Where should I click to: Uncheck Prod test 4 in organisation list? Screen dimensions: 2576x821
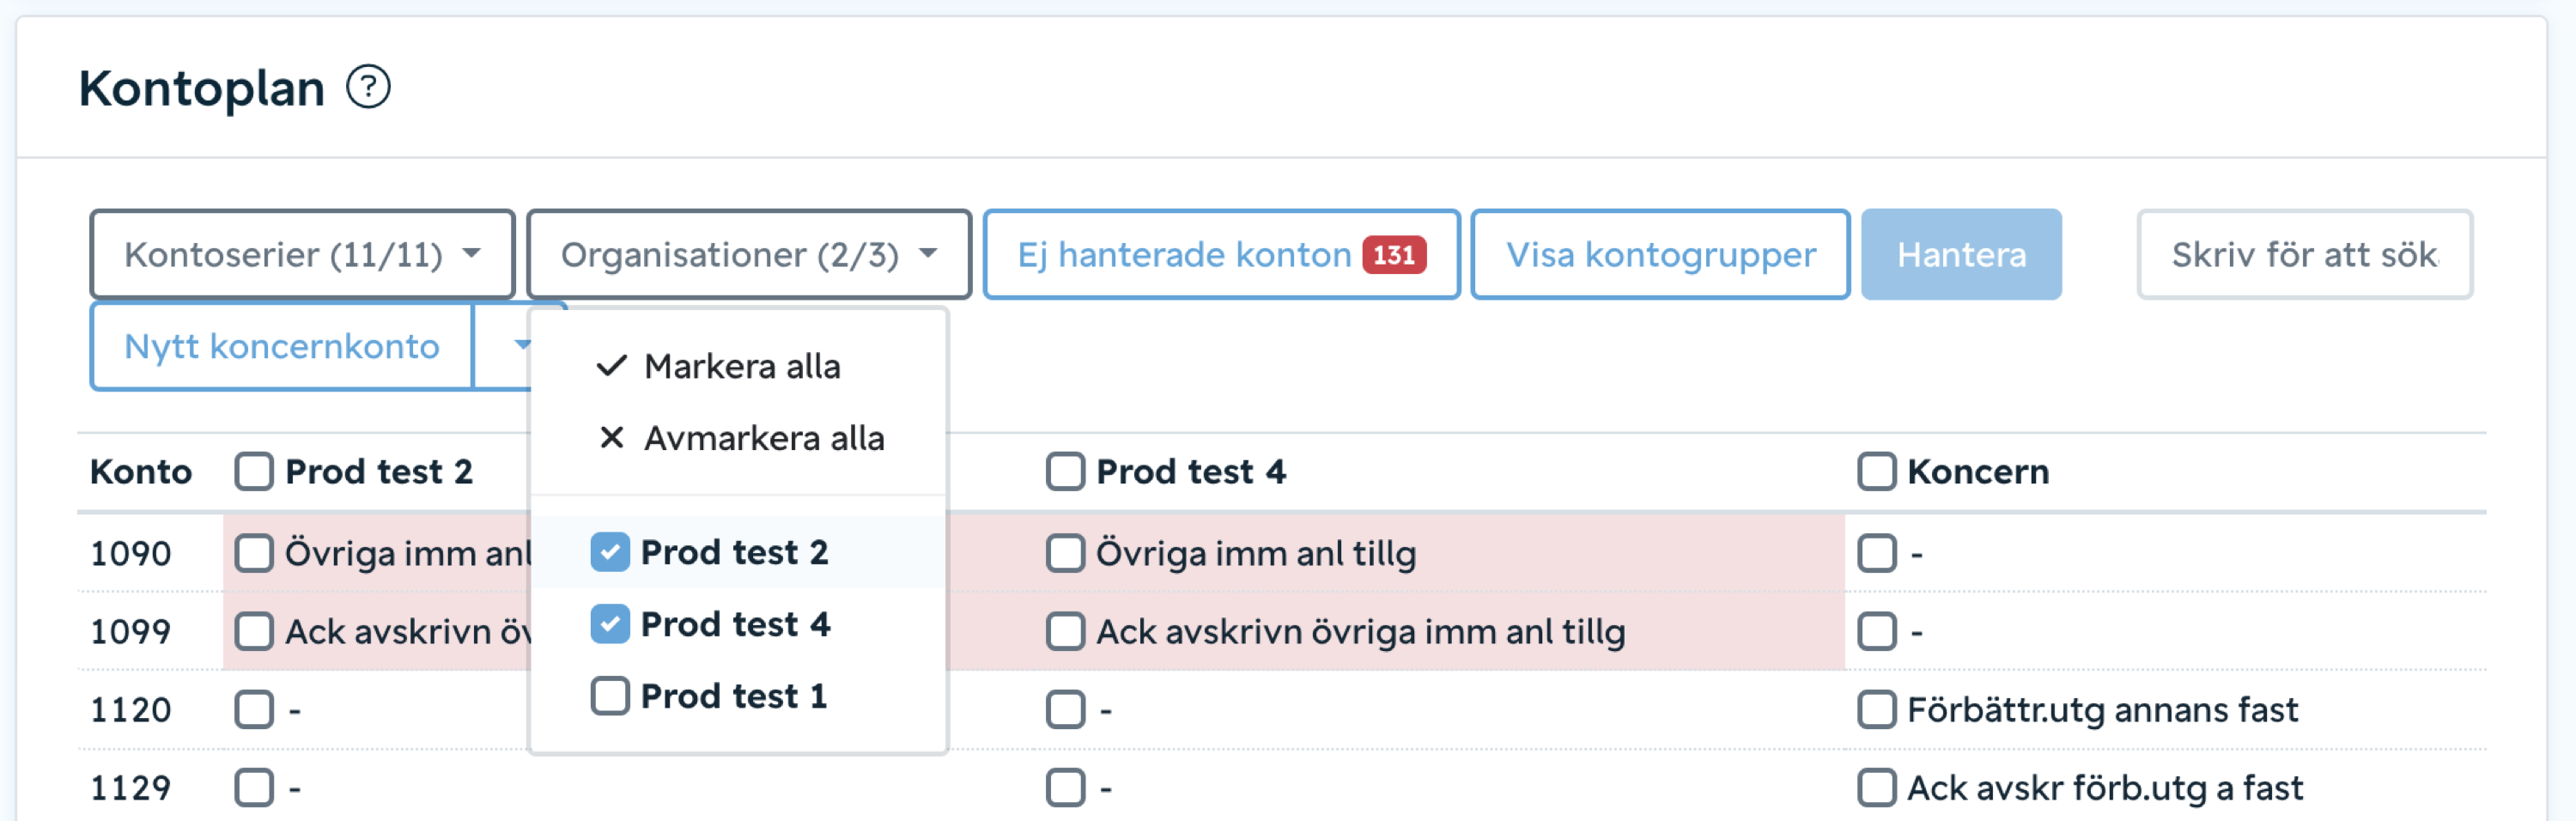click(610, 624)
